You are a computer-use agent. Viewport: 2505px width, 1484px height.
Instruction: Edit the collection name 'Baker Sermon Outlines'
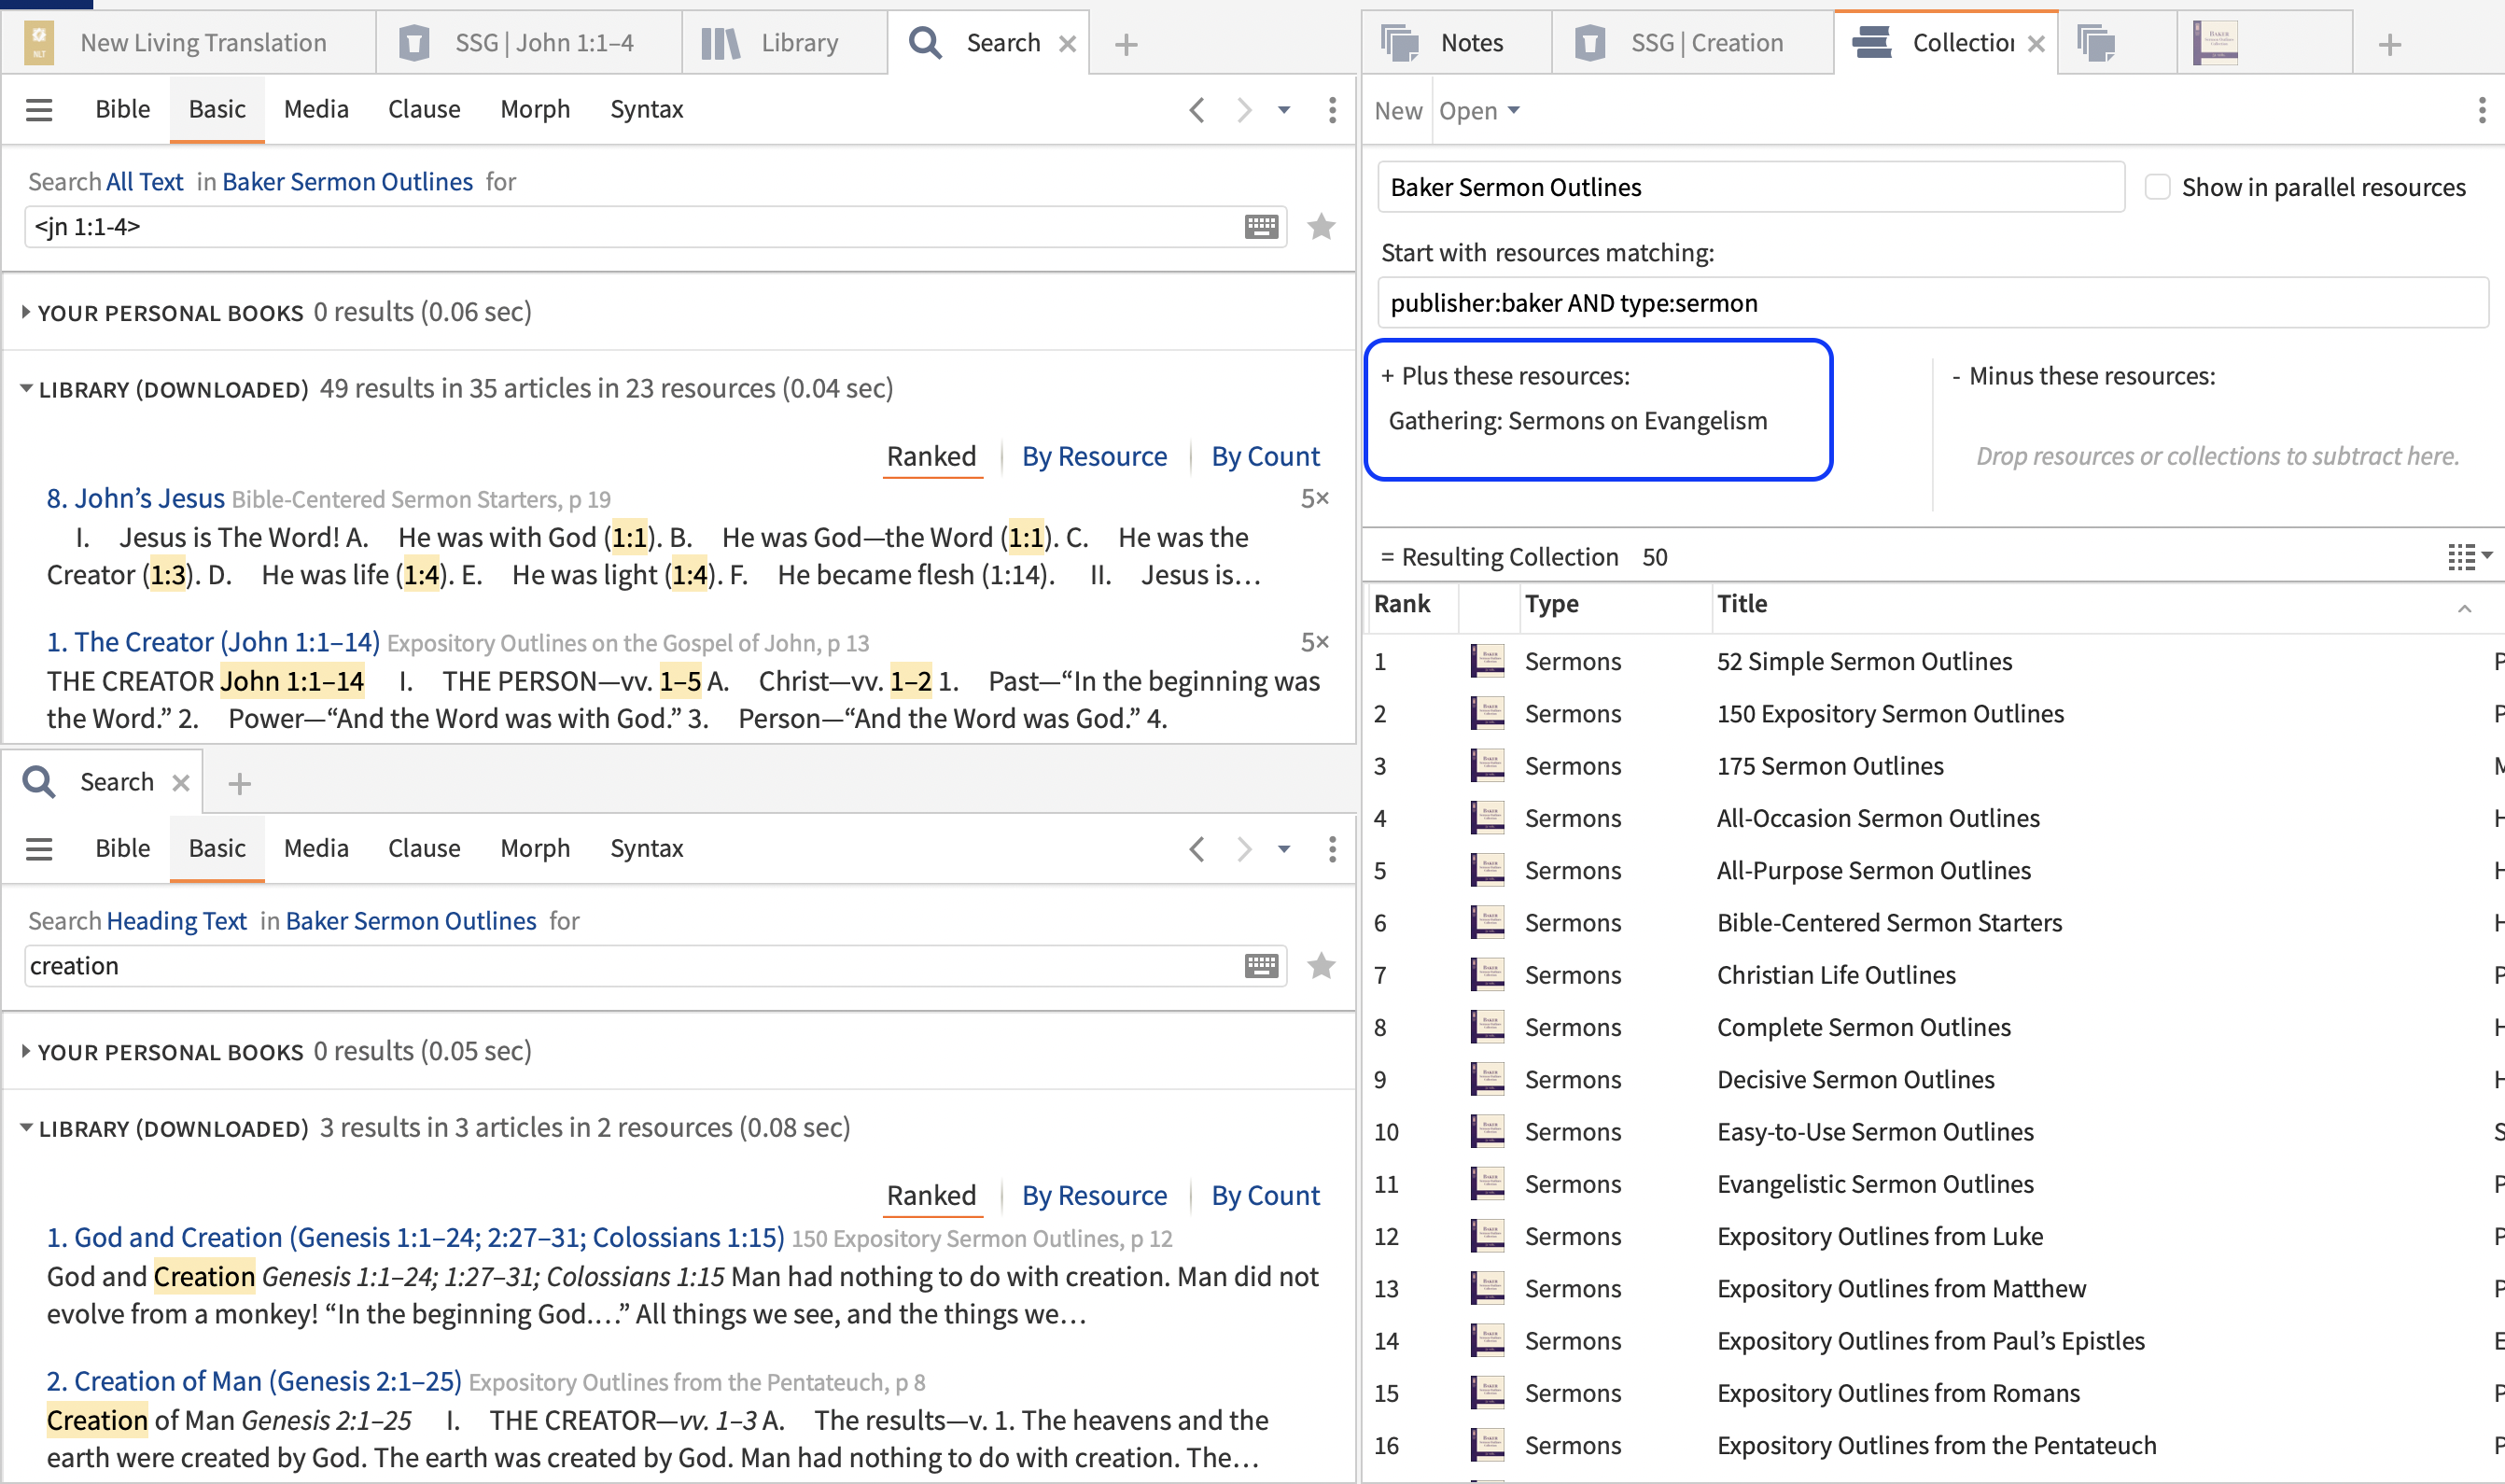1750,187
